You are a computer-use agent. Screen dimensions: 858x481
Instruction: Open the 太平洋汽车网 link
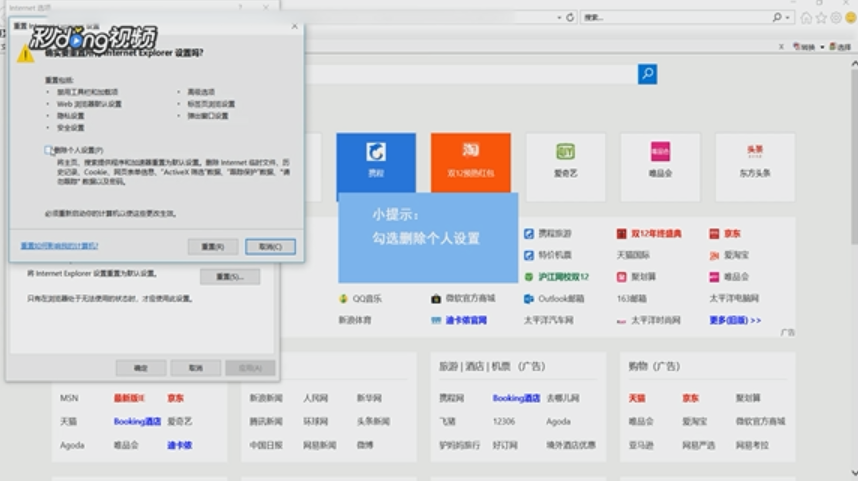pyautogui.click(x=548, y=320)
